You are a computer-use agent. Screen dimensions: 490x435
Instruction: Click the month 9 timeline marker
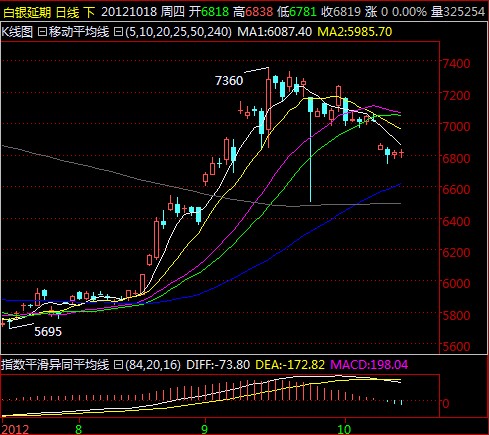pyautogui.click(x=204, y=429)
